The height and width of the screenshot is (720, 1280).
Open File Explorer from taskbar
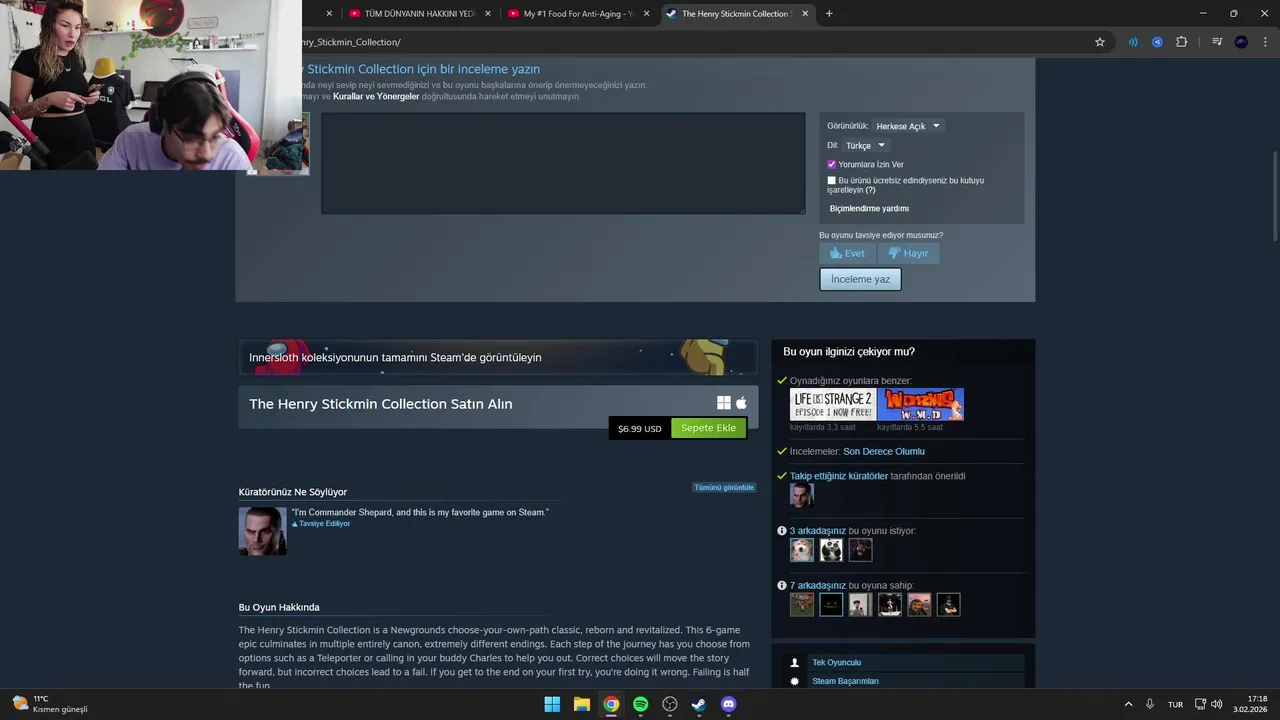coord(581,704)
